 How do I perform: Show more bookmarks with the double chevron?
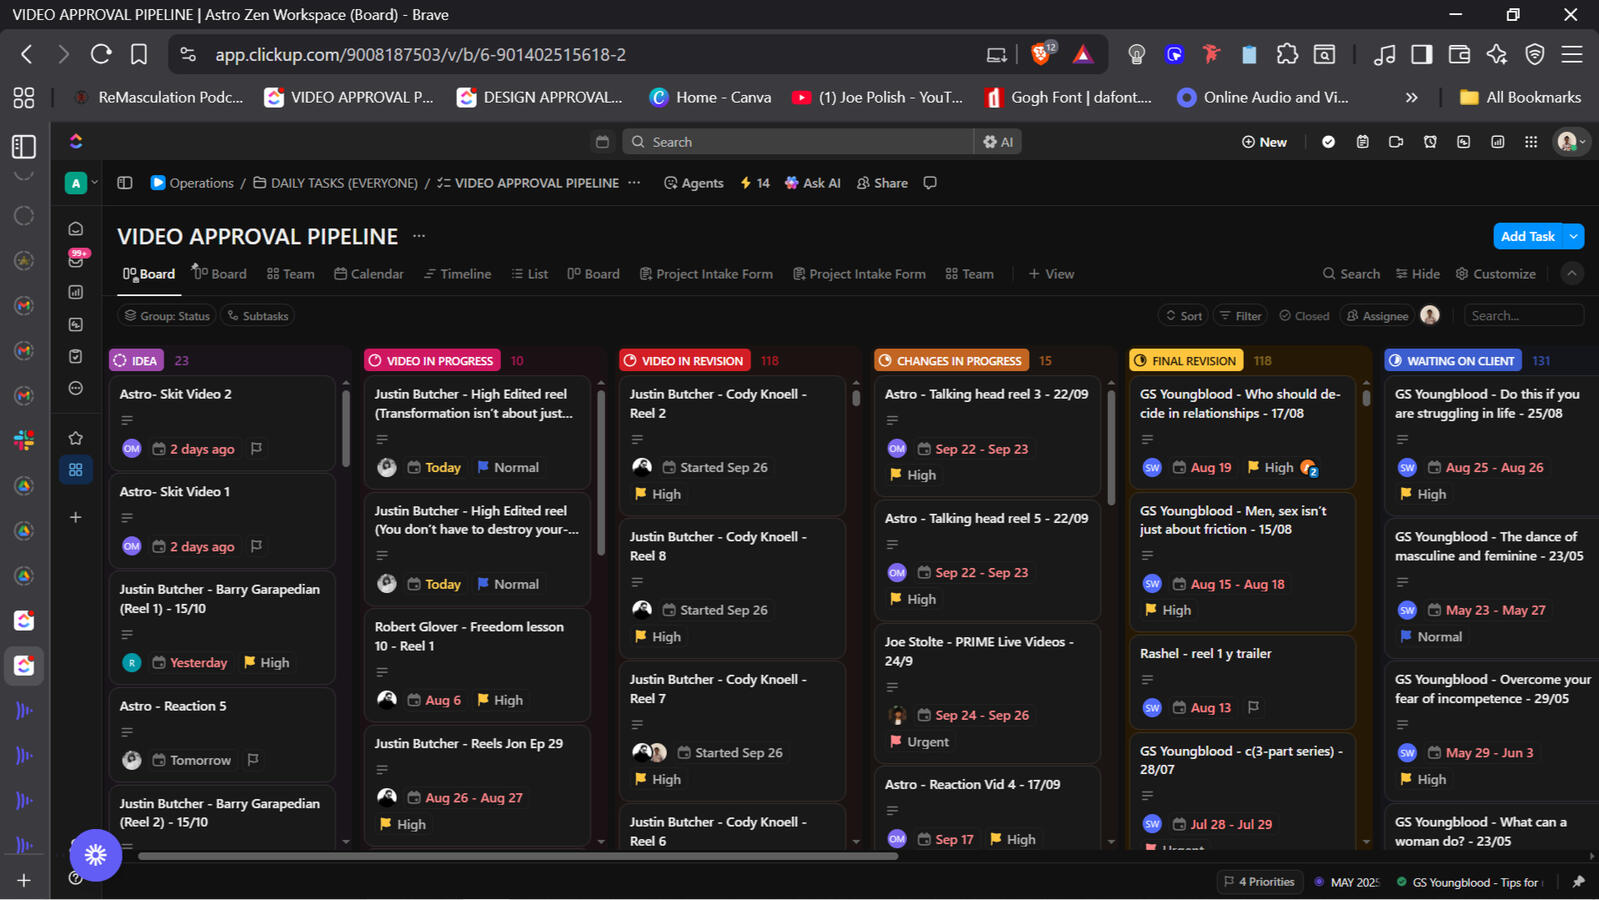coord(1412,97)
